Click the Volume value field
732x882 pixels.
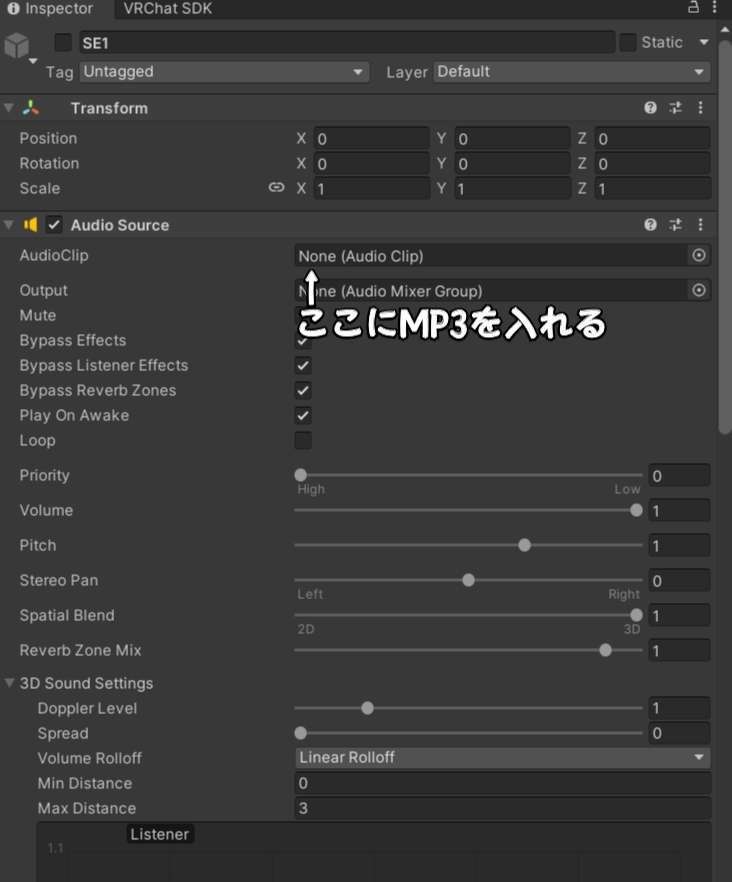679,511
